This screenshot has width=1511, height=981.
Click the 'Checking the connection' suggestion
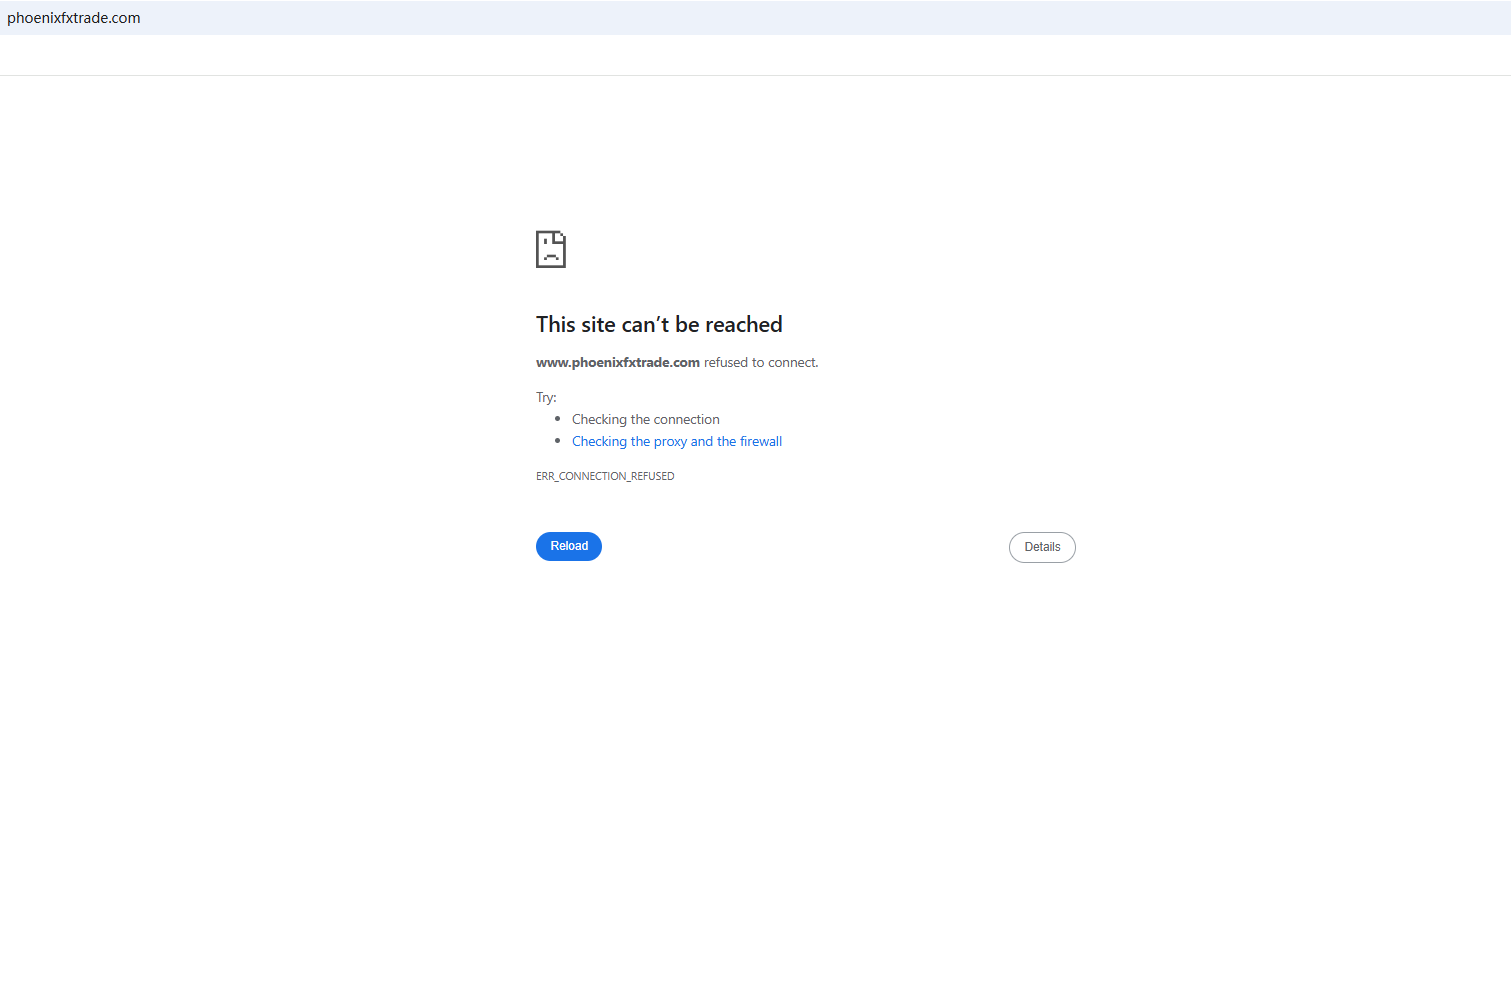646,419
